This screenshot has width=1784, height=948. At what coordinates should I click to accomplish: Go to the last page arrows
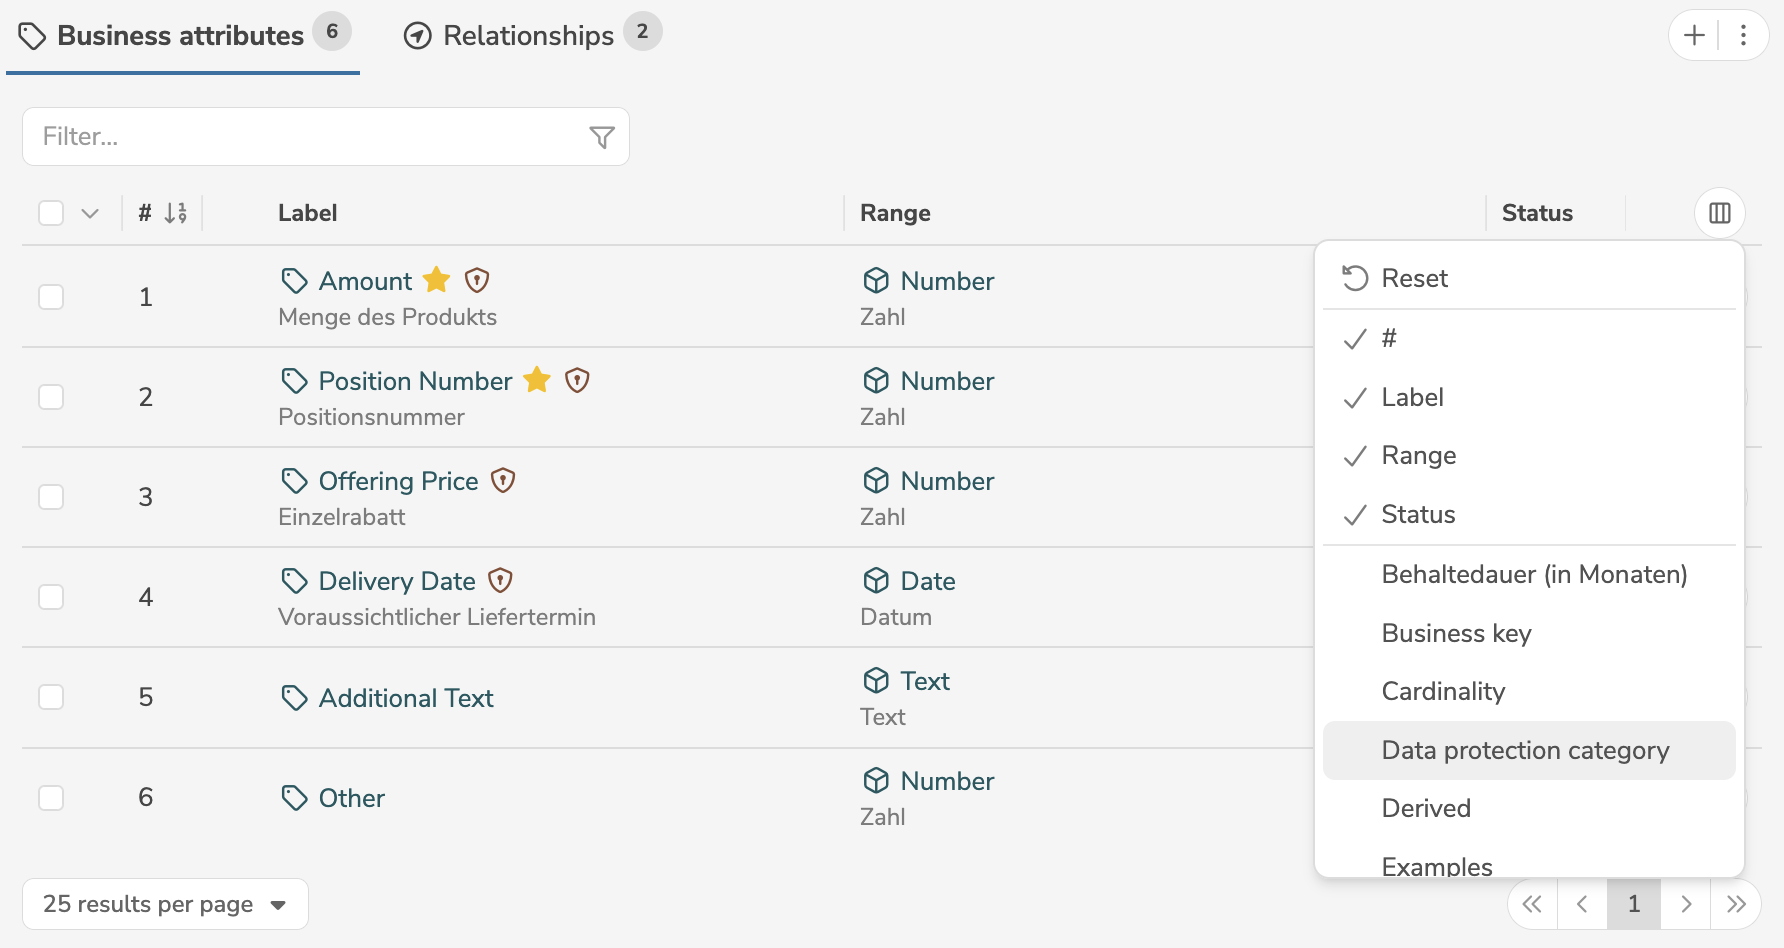pyautogui.click(x=1736, y=904)
